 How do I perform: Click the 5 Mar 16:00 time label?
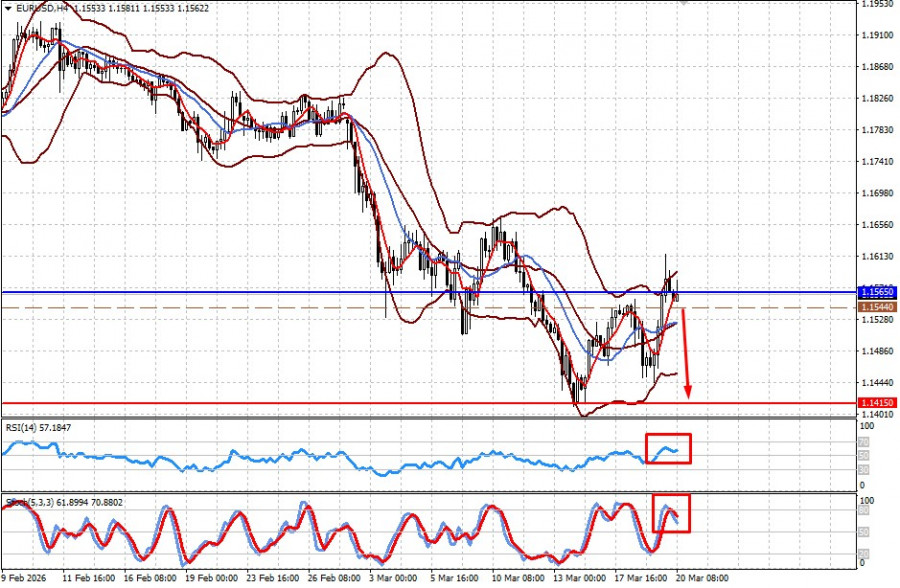455,578
